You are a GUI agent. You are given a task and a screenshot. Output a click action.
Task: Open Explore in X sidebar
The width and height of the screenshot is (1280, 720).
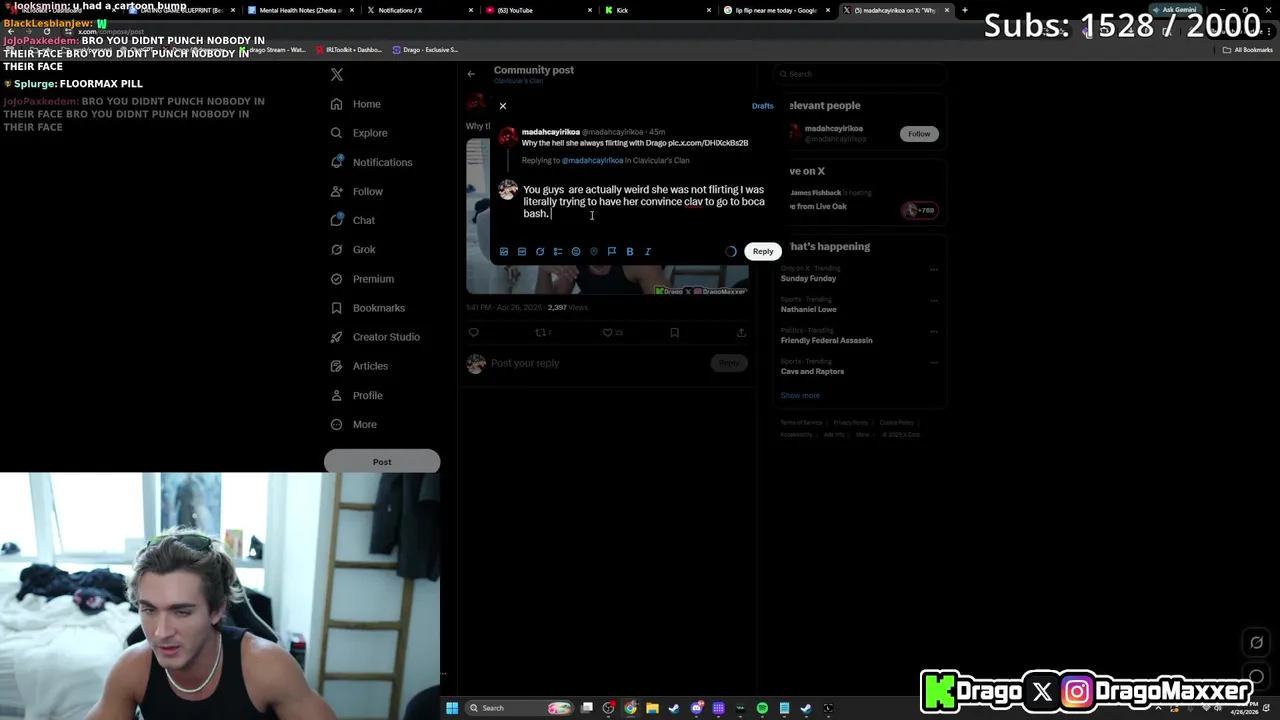click(359, 133)
